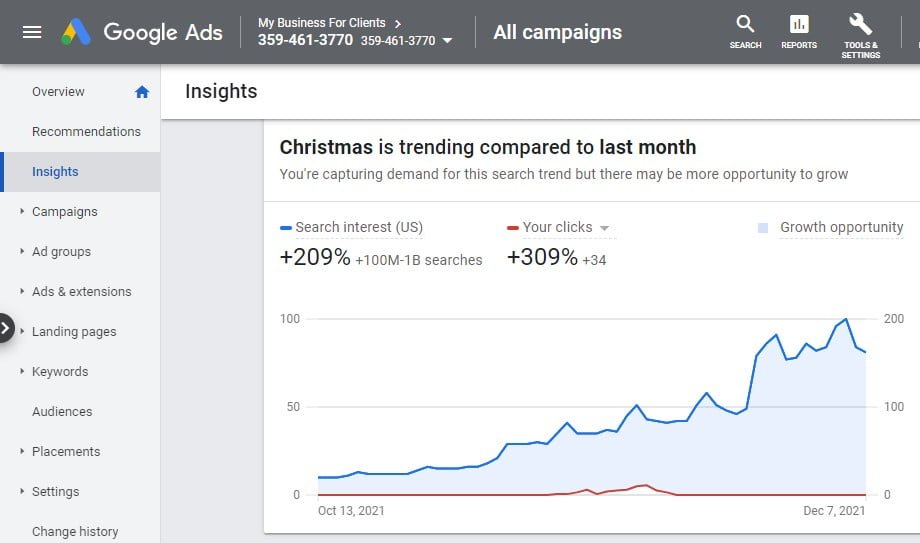Click the home icon beside Overview
The height and width of the screenshot is (543, 920).
[142, 92]
